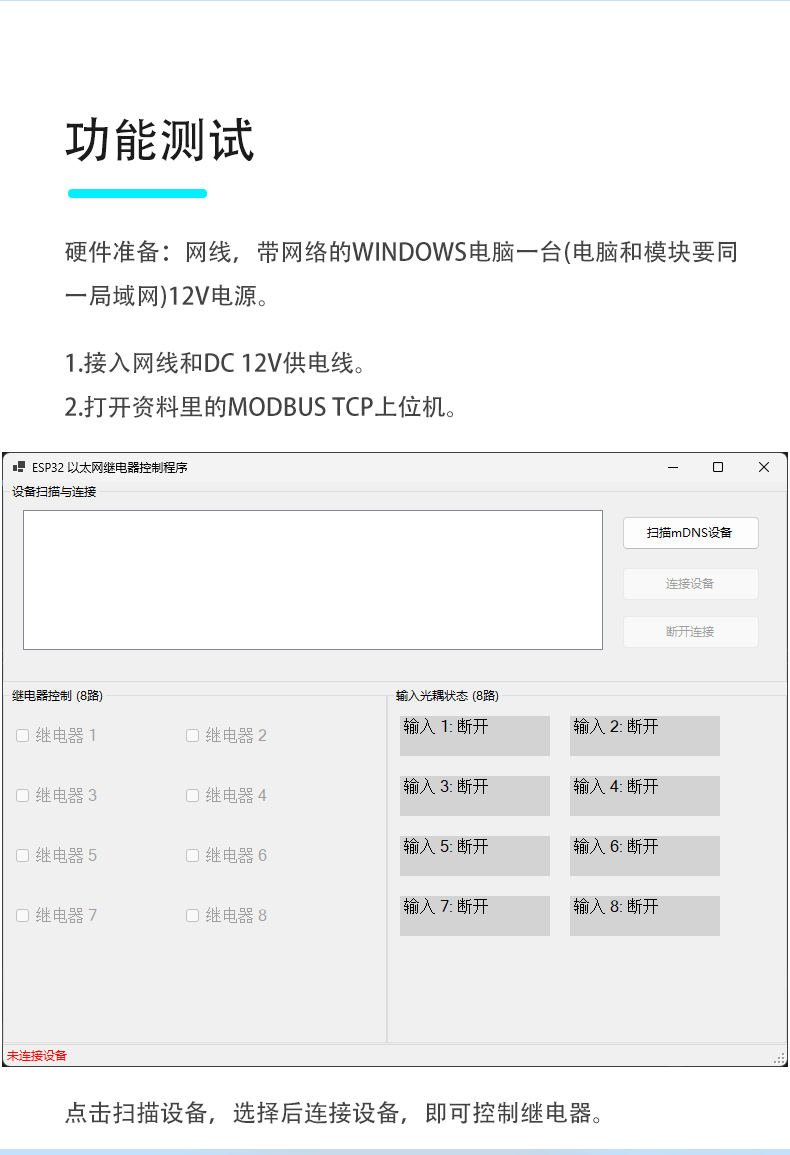The width and height of the screenshot is (790, 1155).
Task: Click the 输入 8 status box
Action: (x=644, y=915)
